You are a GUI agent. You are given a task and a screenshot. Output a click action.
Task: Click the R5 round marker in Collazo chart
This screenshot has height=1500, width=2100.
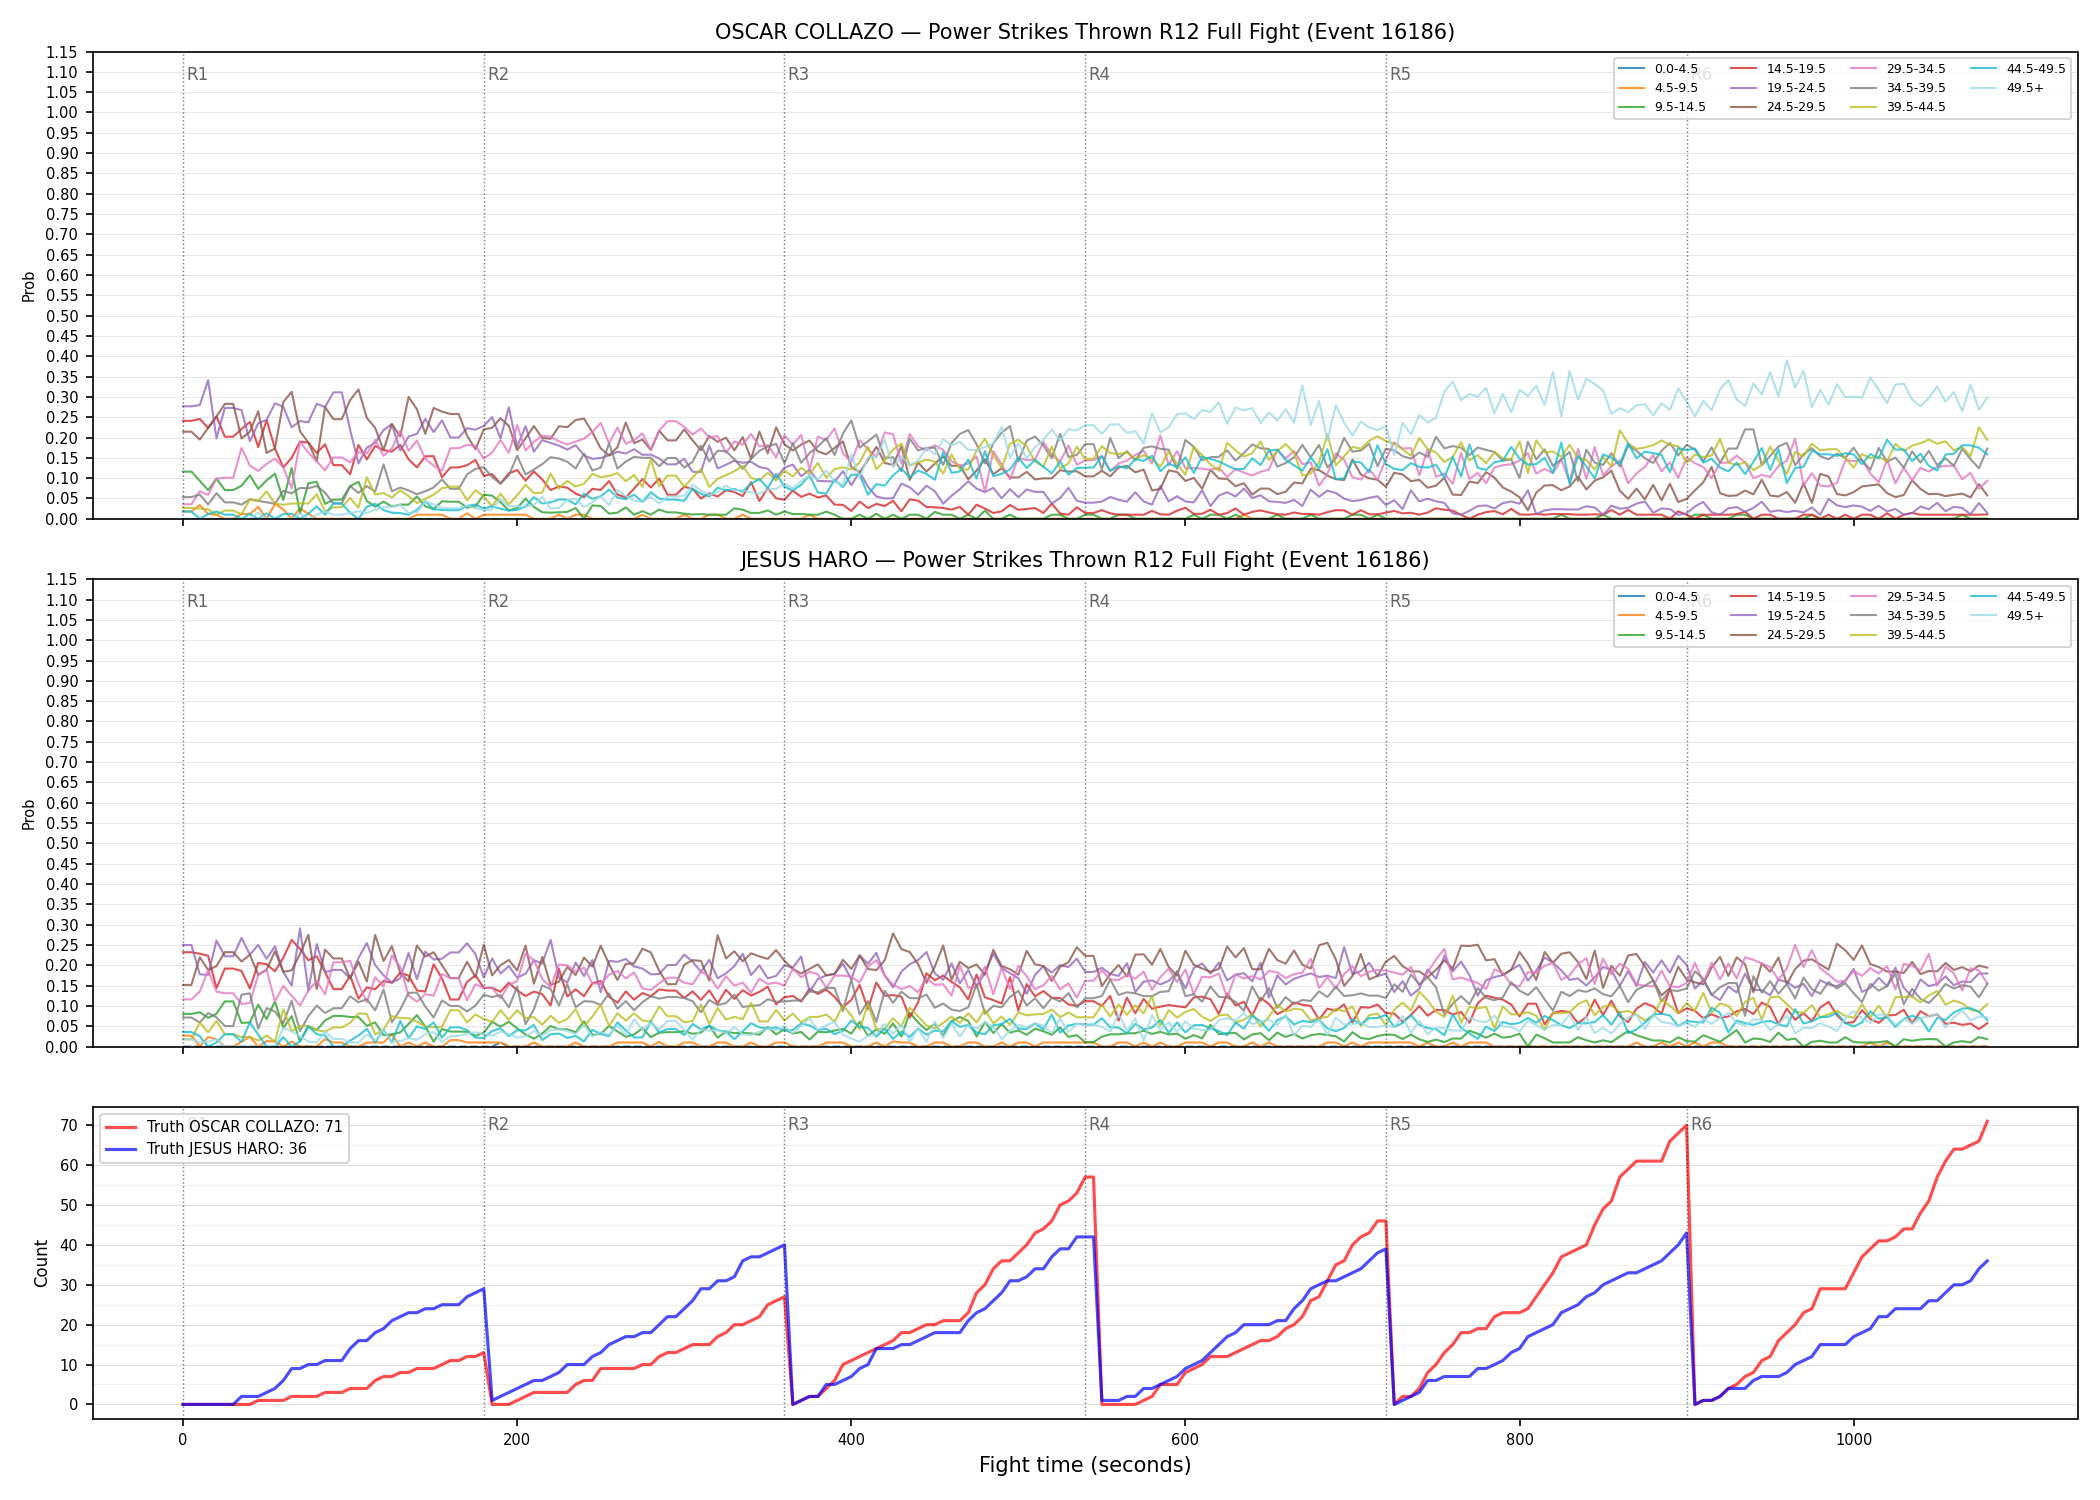(1400, 74)
